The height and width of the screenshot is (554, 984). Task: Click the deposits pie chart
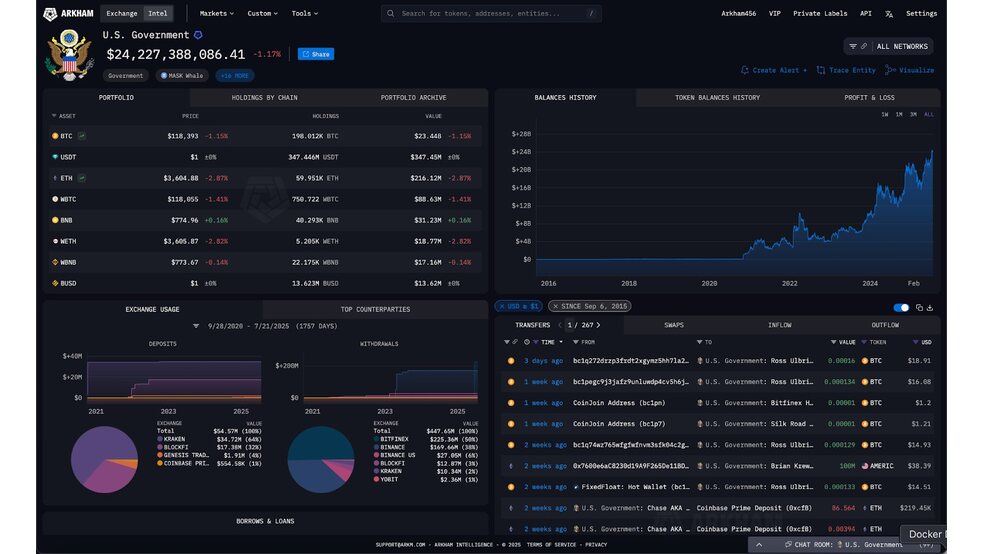coord(104,459)
